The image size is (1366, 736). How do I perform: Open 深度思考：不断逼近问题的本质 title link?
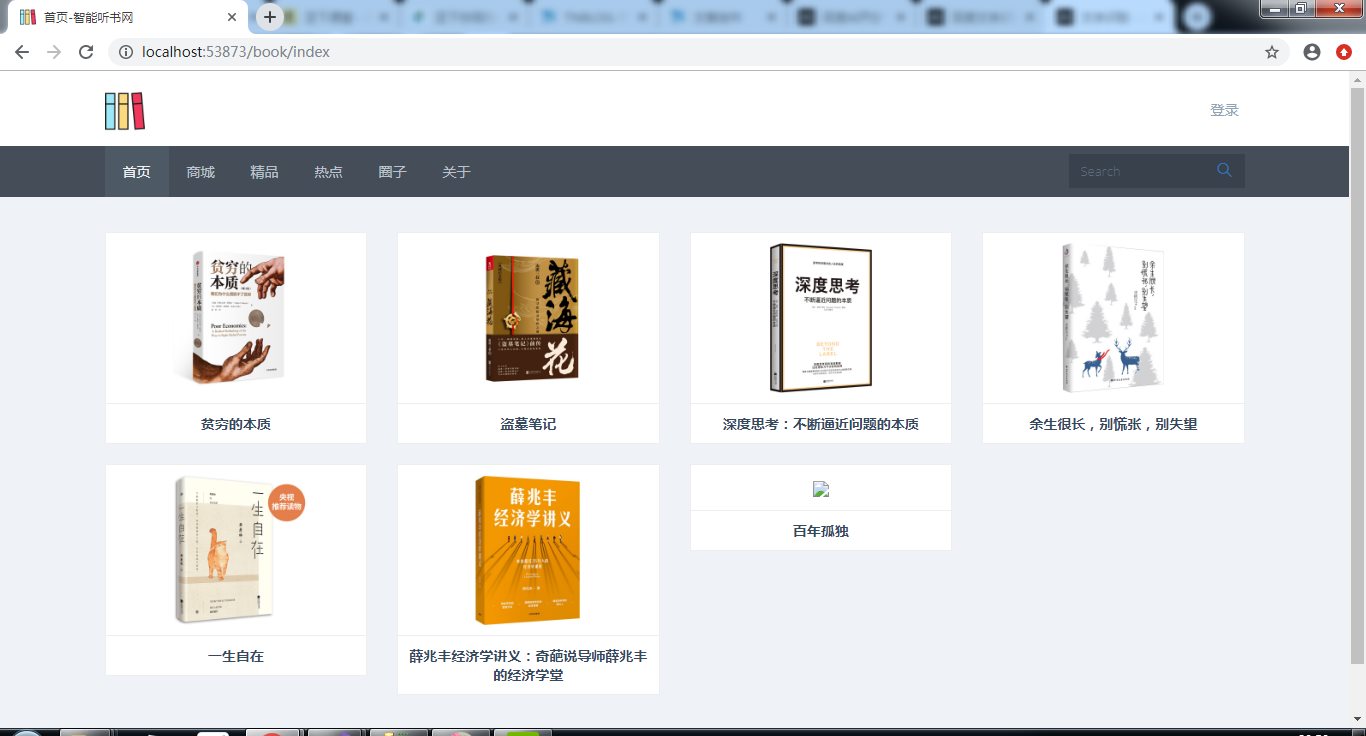[x=821, y=424]
